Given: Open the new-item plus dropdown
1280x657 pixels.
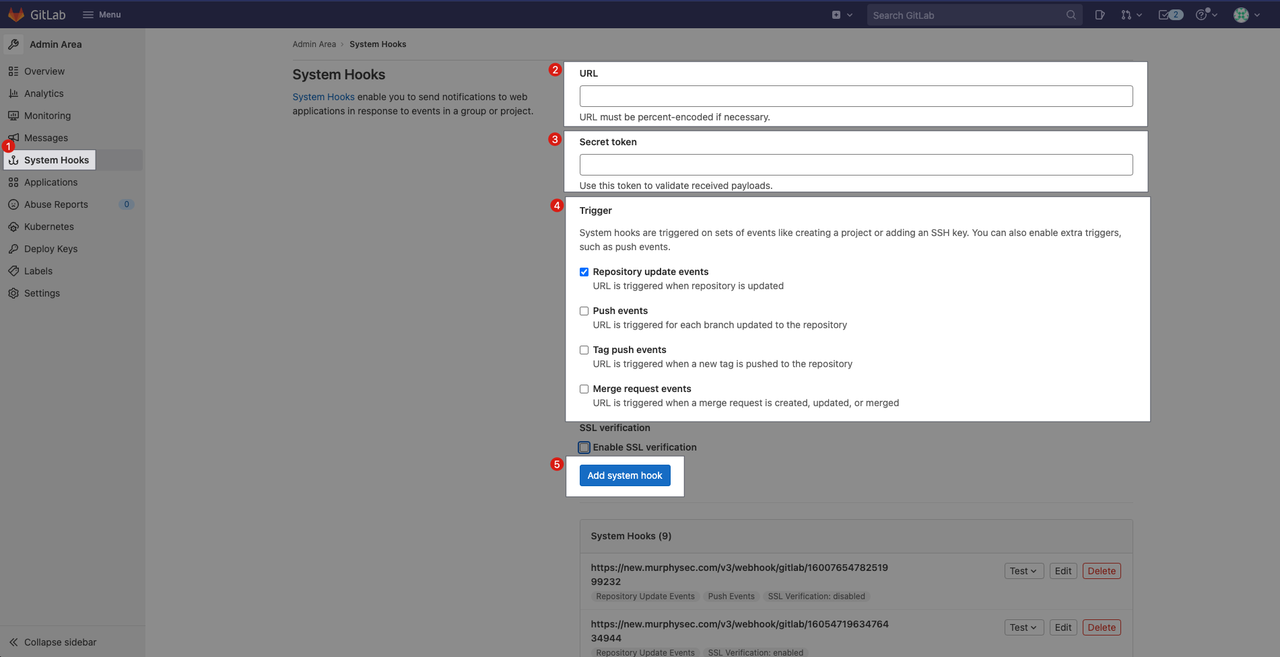Looking at the screenshot, I should tap(838, 14).
